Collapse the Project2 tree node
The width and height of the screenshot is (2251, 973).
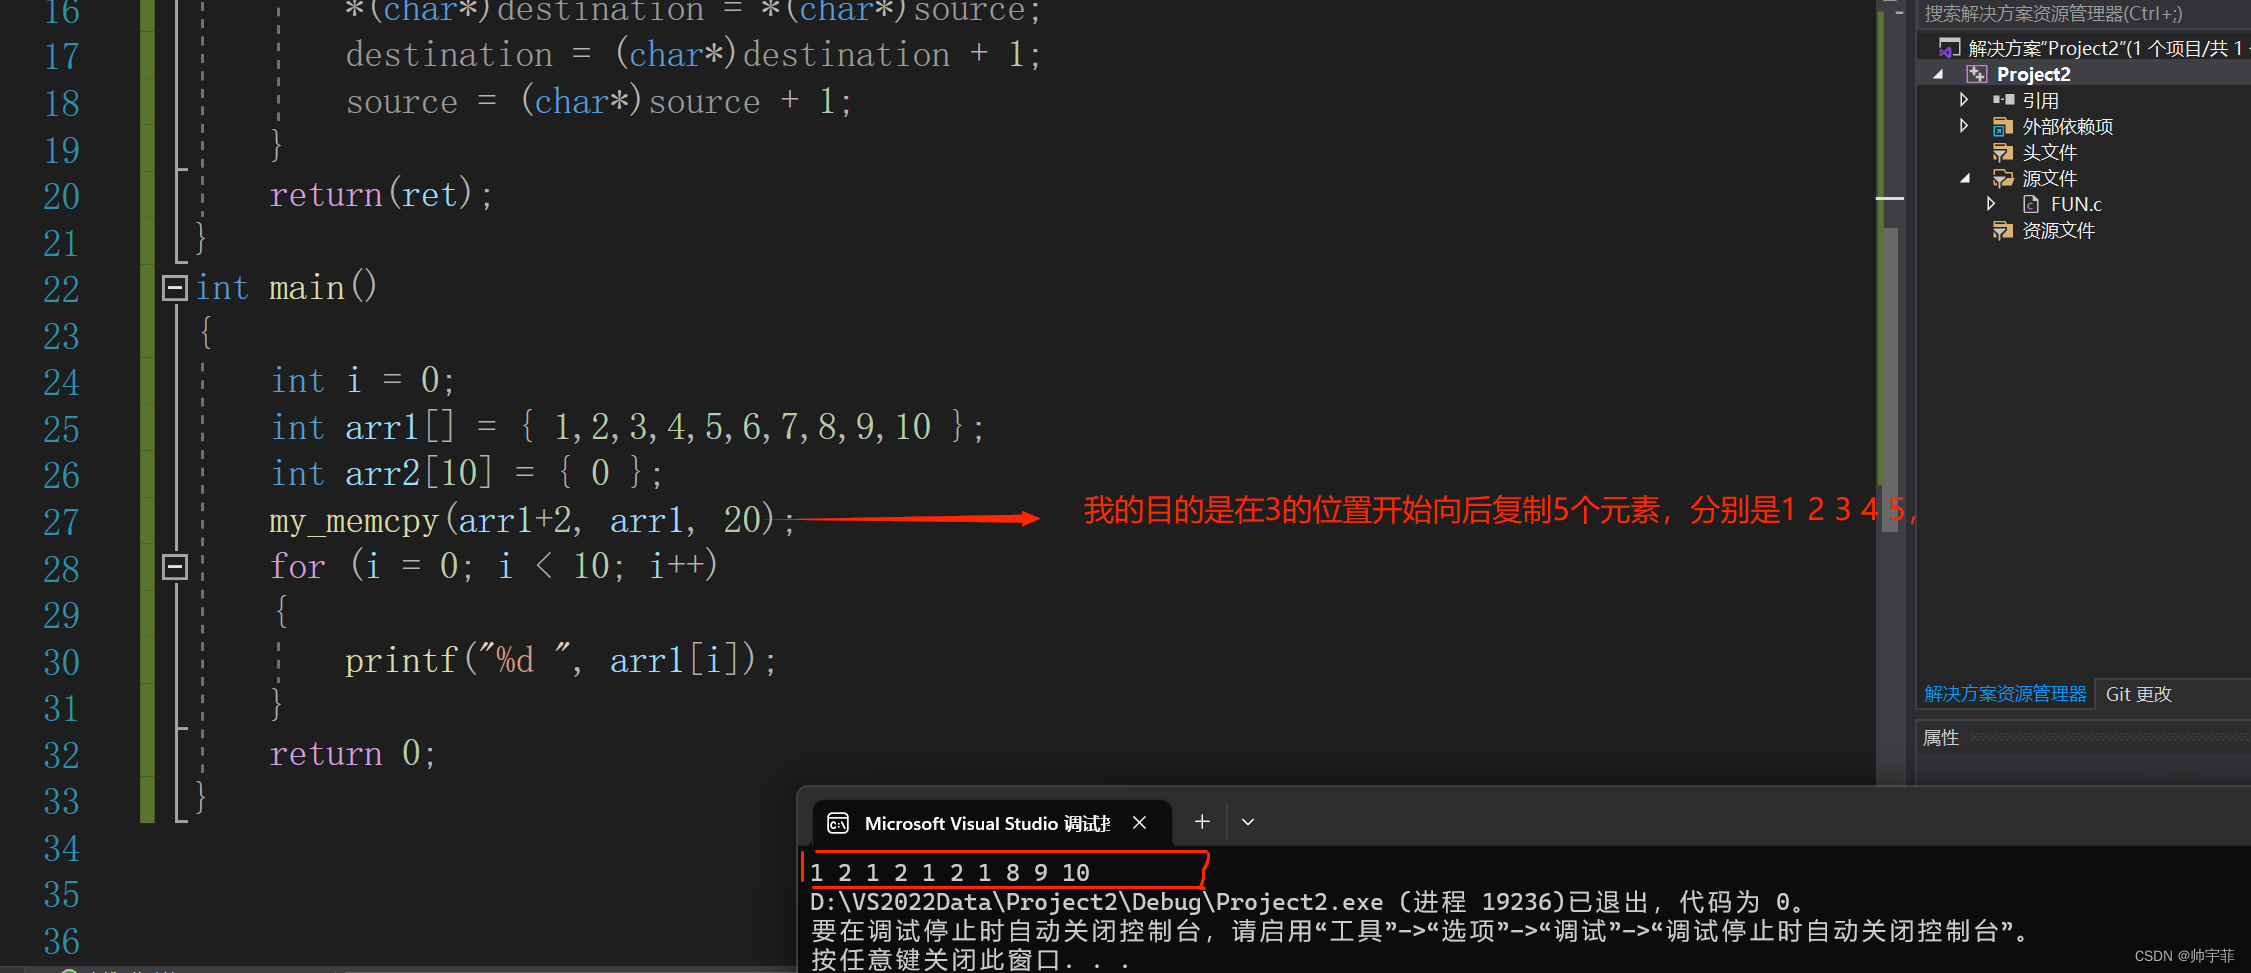pos(1938,75)
